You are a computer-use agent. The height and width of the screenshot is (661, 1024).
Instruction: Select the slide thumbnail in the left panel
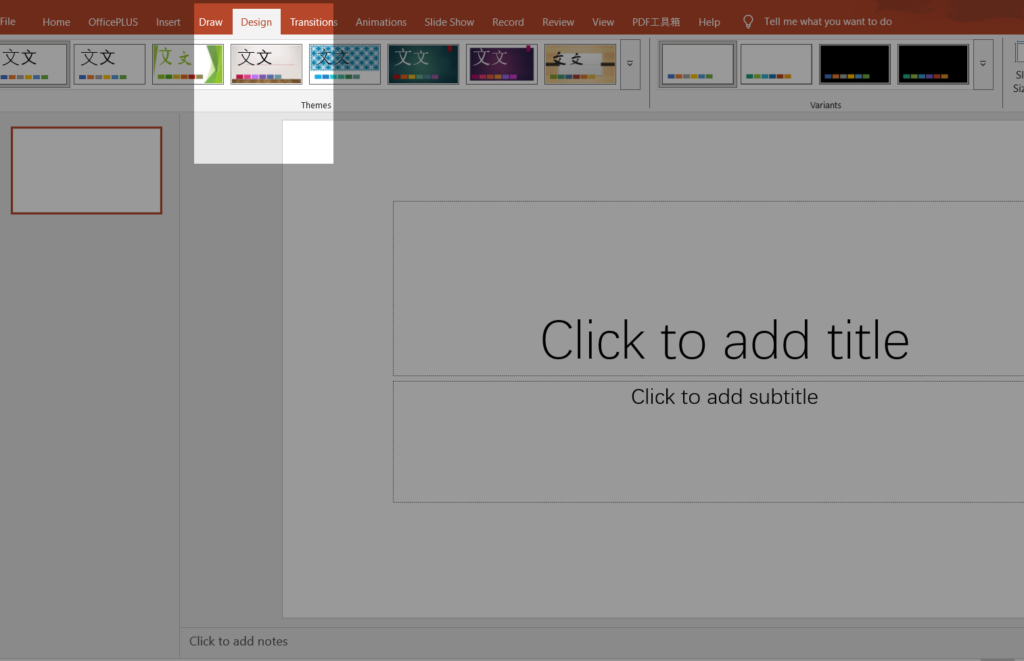pos(86,170)
